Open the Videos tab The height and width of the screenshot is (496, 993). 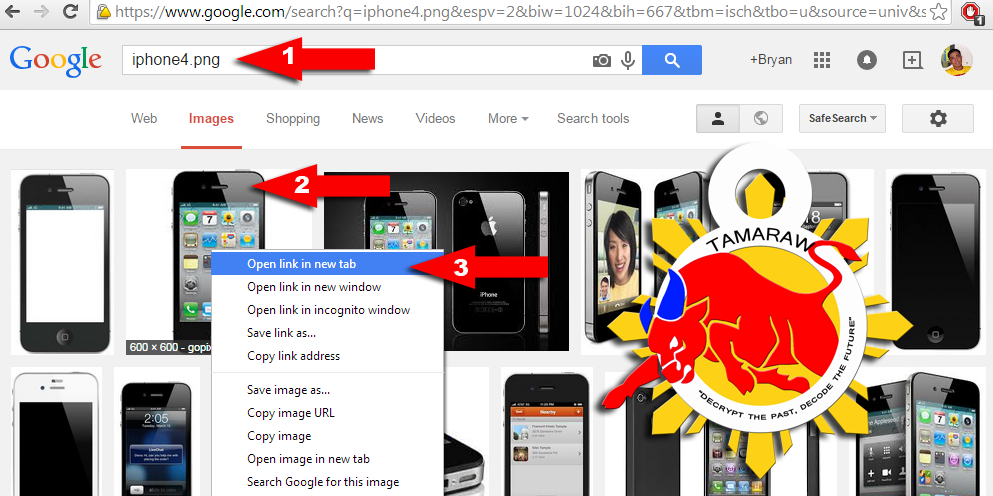(435, 118)
